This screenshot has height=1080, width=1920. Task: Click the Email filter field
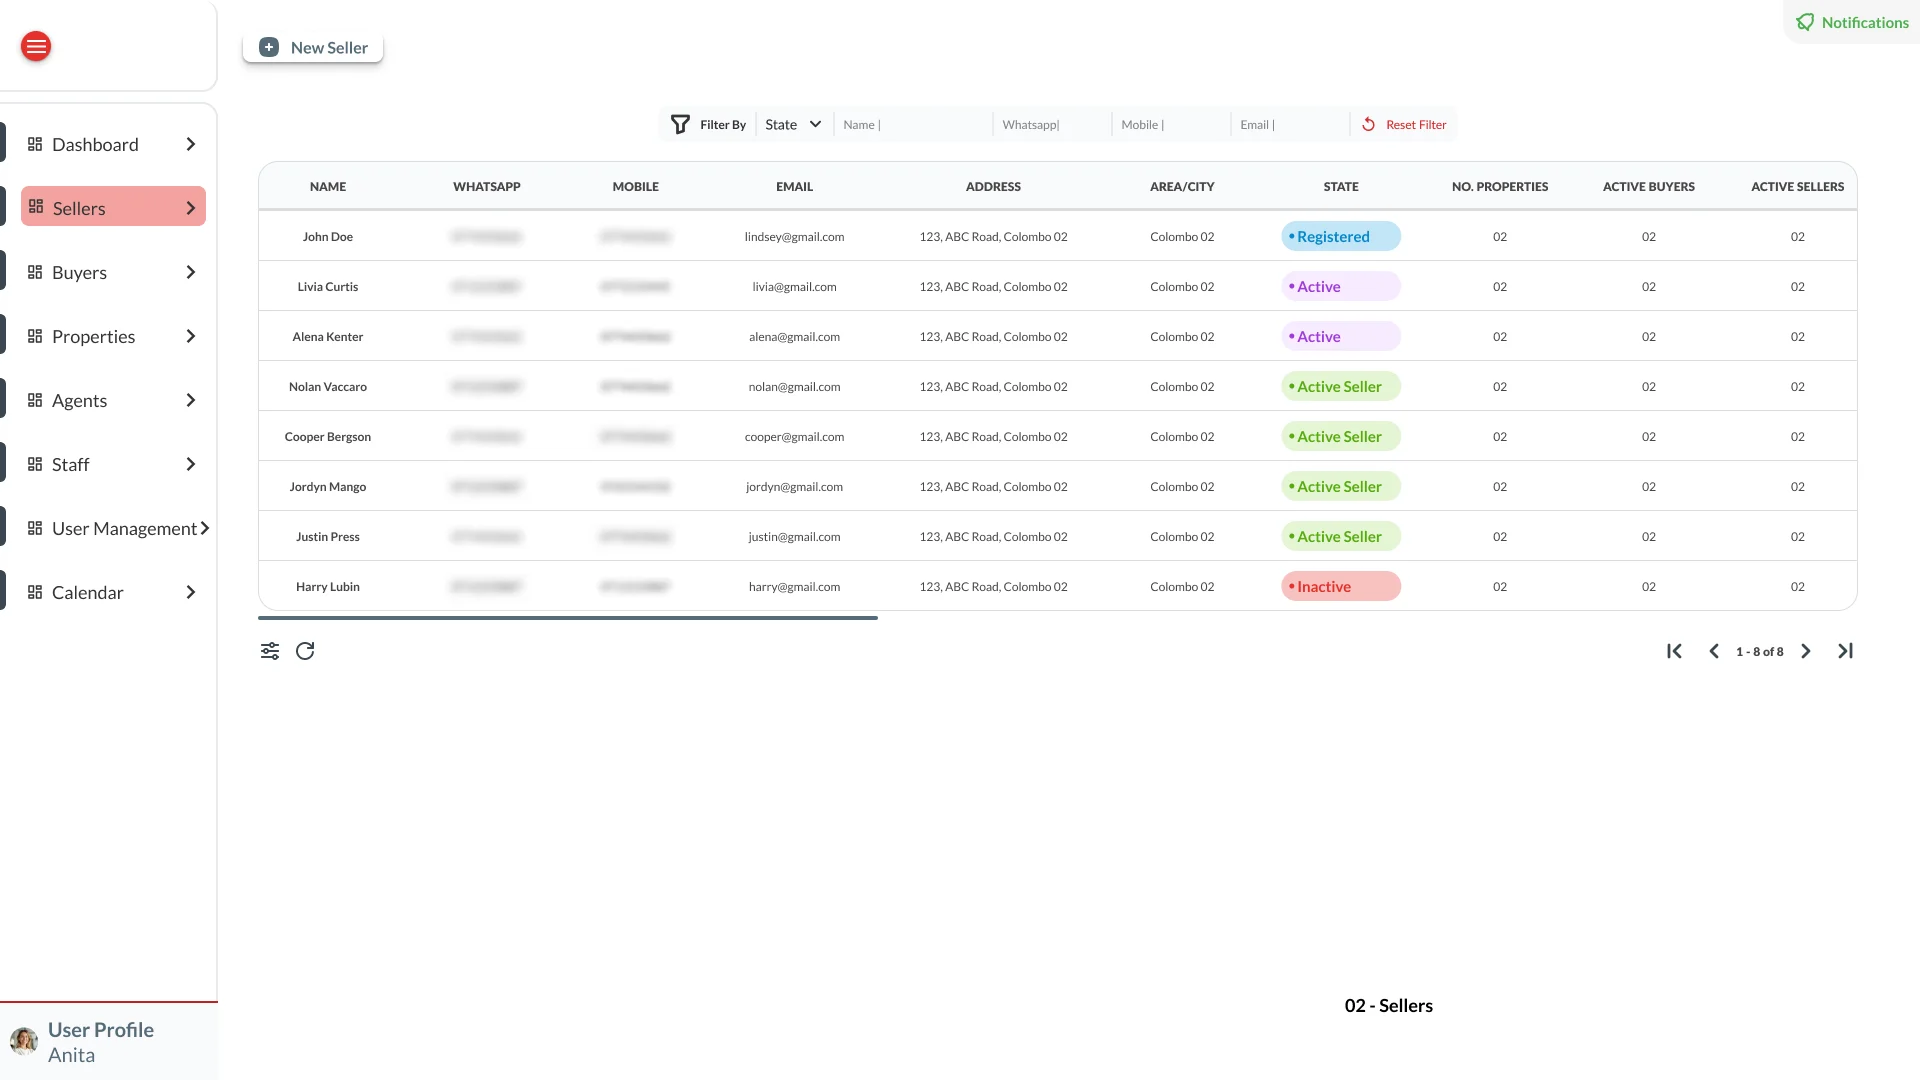pyautogui.click(x=1290, y=124)
